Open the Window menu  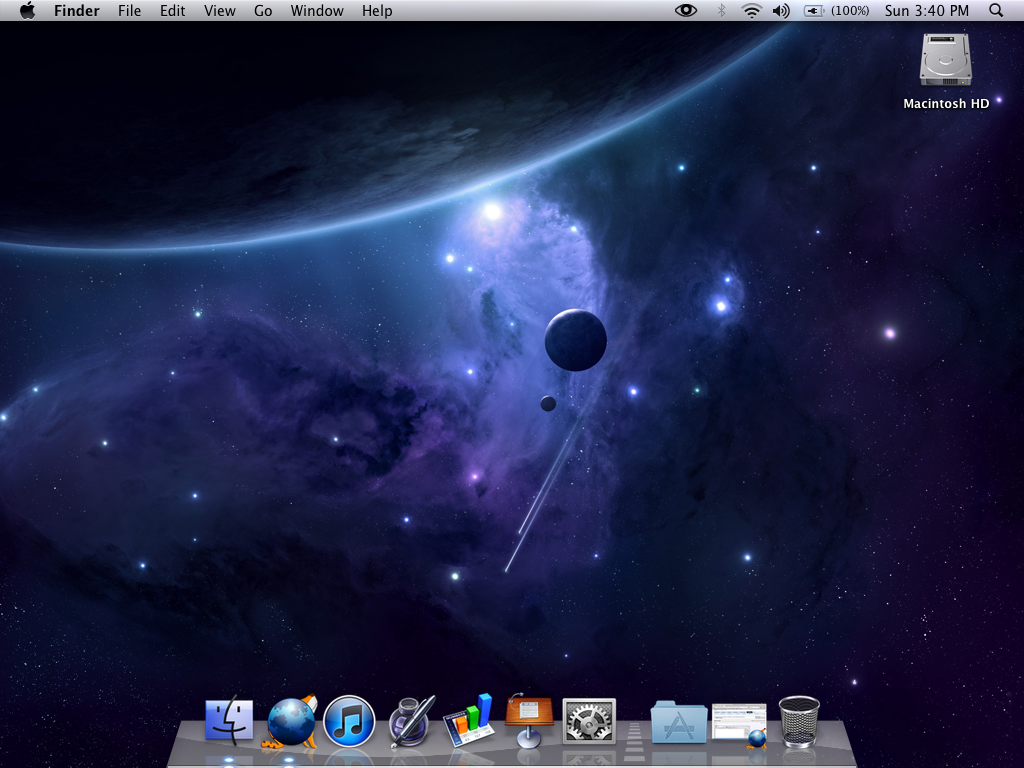tap(317, 10)
